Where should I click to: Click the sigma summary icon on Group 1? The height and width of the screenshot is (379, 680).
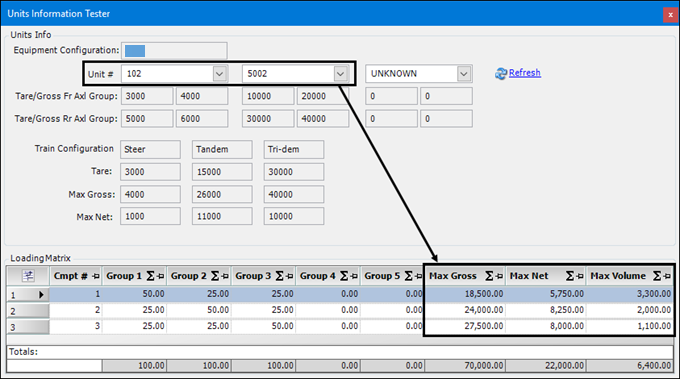(150, 276)
